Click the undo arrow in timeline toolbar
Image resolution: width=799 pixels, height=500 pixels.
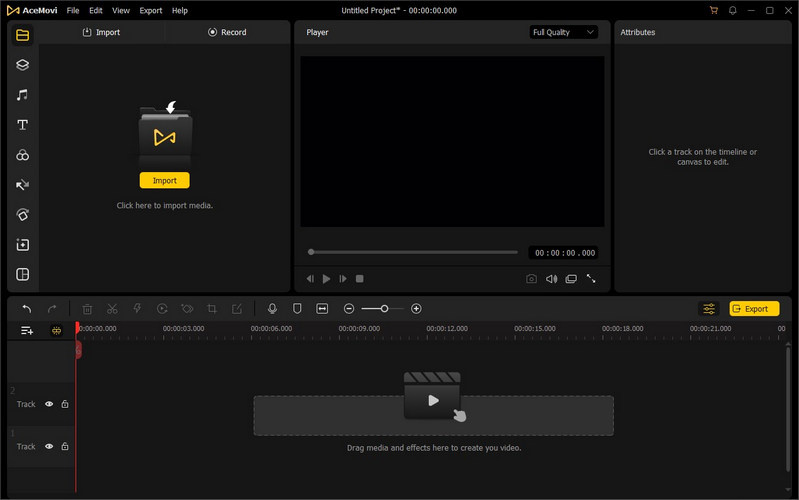27,309
